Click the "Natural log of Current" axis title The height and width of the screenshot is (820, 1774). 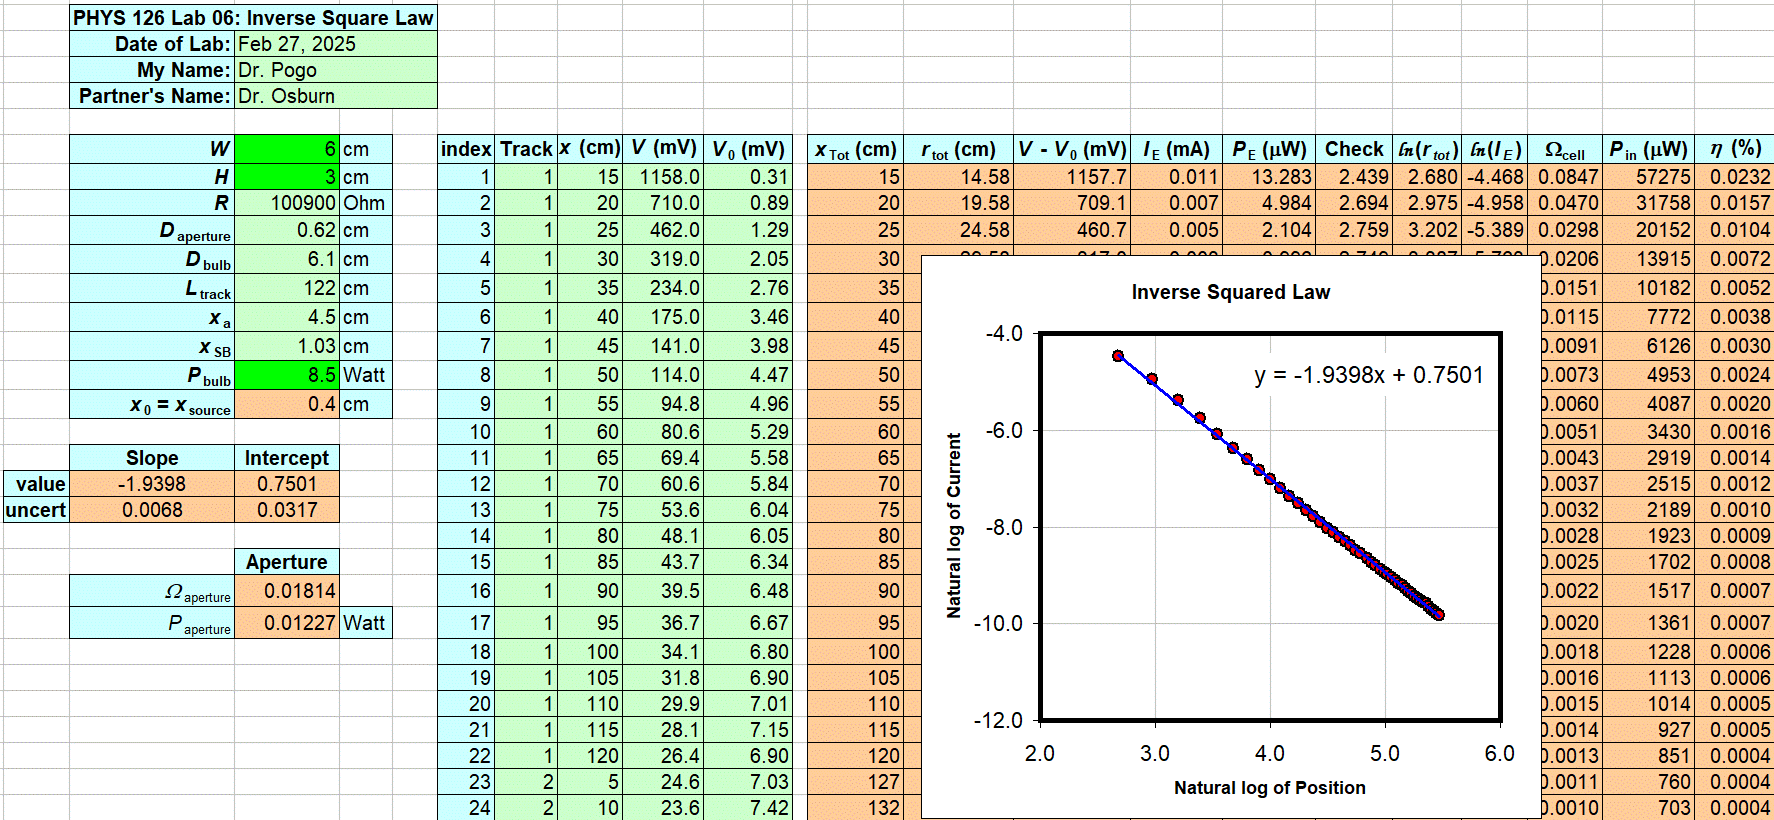tap(954, 525)
